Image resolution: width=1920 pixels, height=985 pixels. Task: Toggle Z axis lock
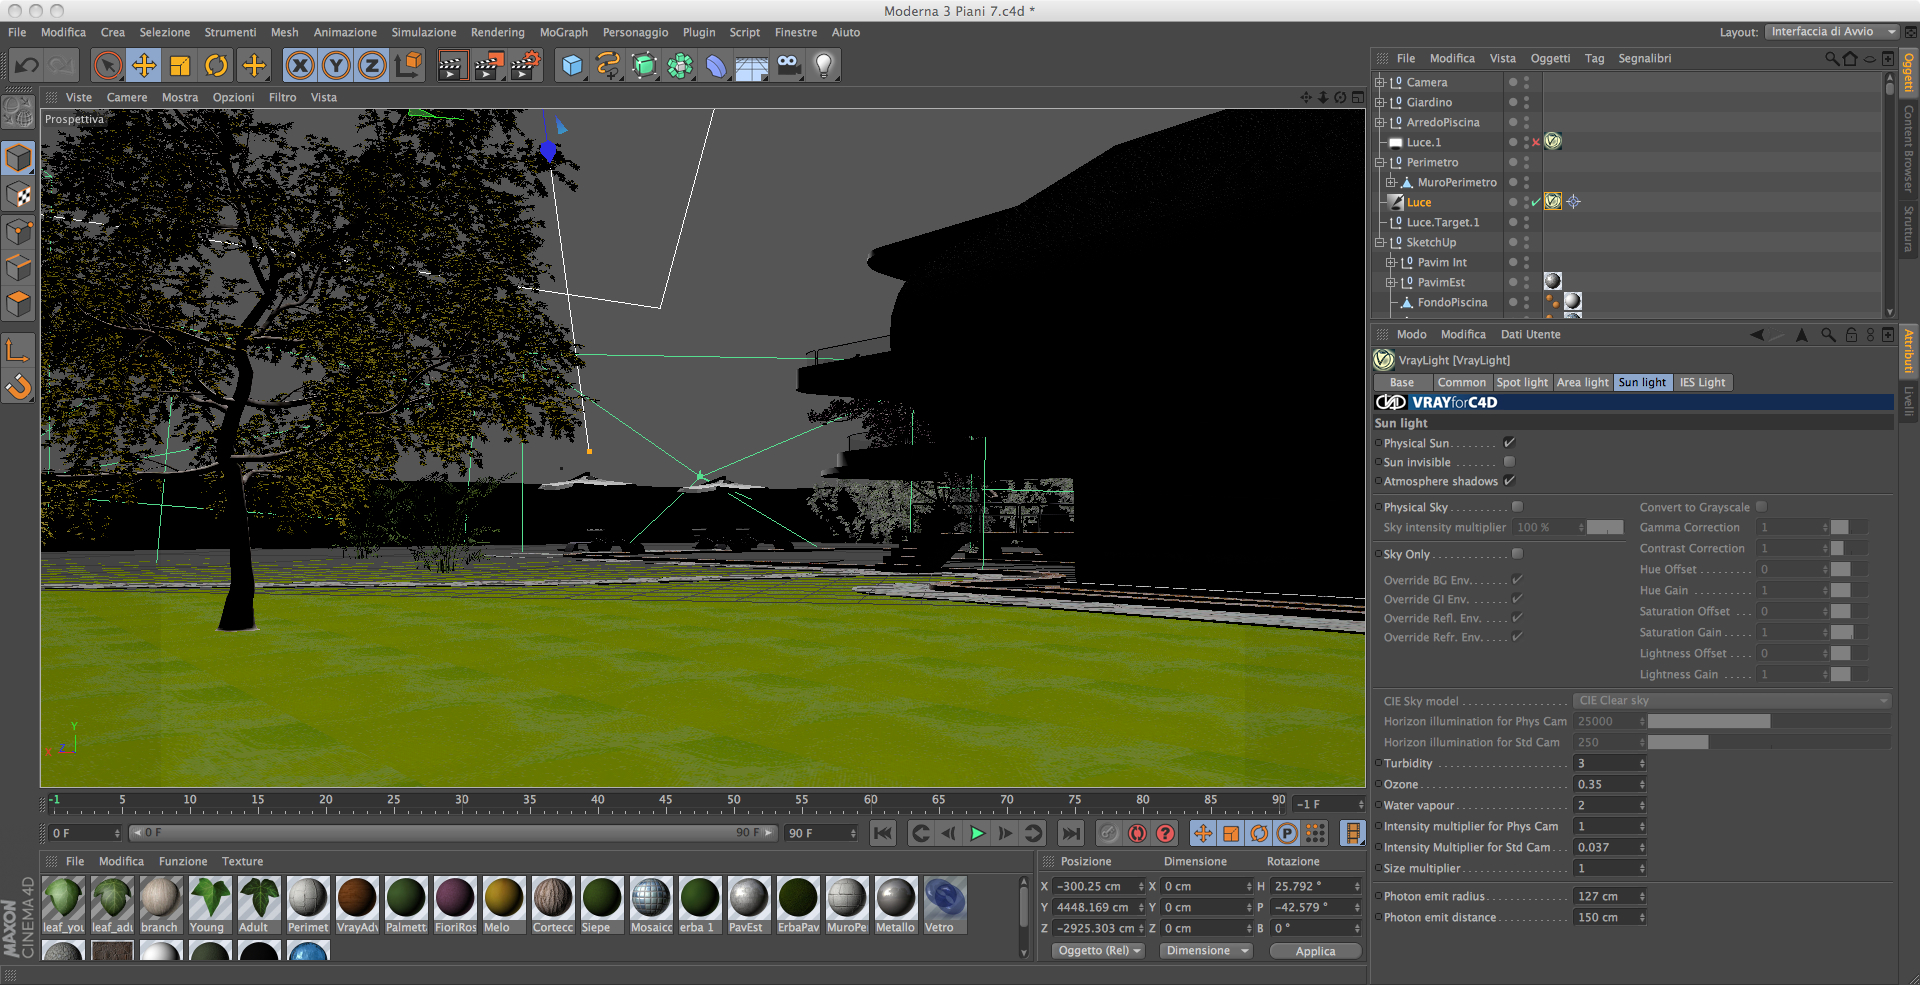click(372, 66)
